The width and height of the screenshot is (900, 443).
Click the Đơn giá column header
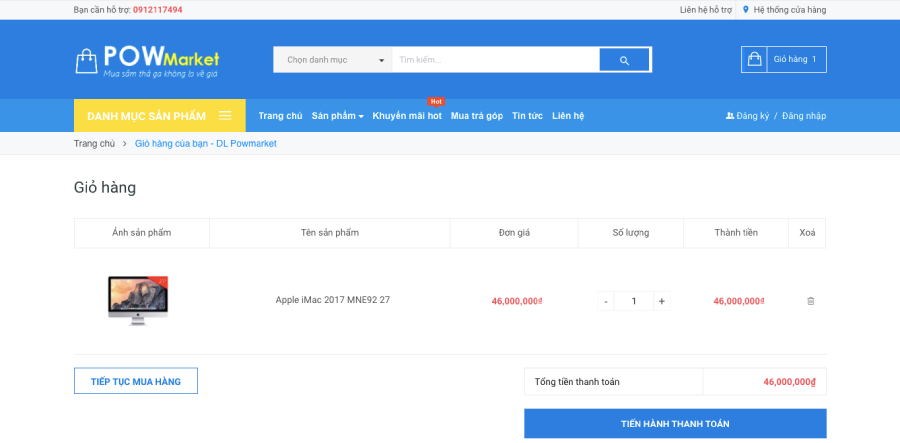(514, 232)
